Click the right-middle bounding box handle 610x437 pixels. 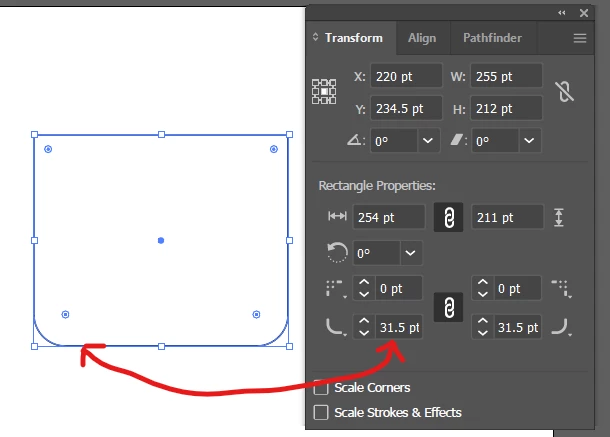point(289,240)
